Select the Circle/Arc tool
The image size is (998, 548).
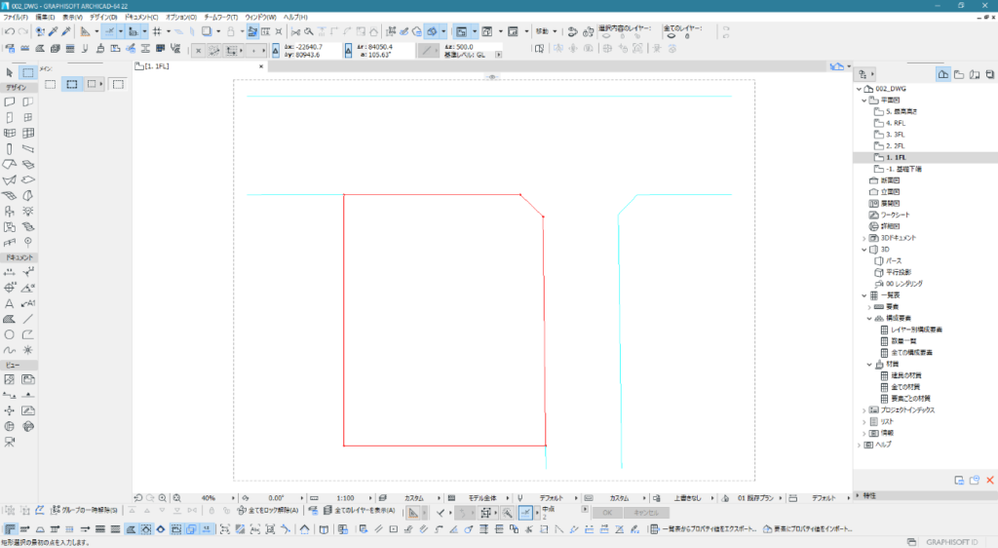coord(10,335)
